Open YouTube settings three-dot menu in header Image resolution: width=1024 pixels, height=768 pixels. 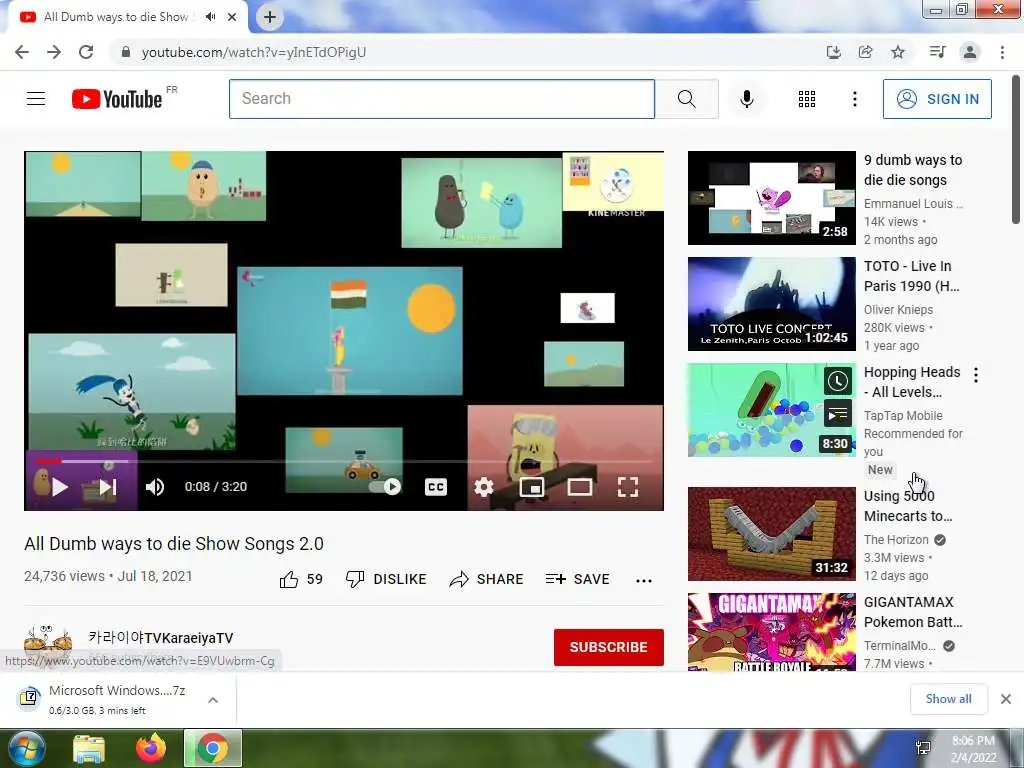click(854, 99)
